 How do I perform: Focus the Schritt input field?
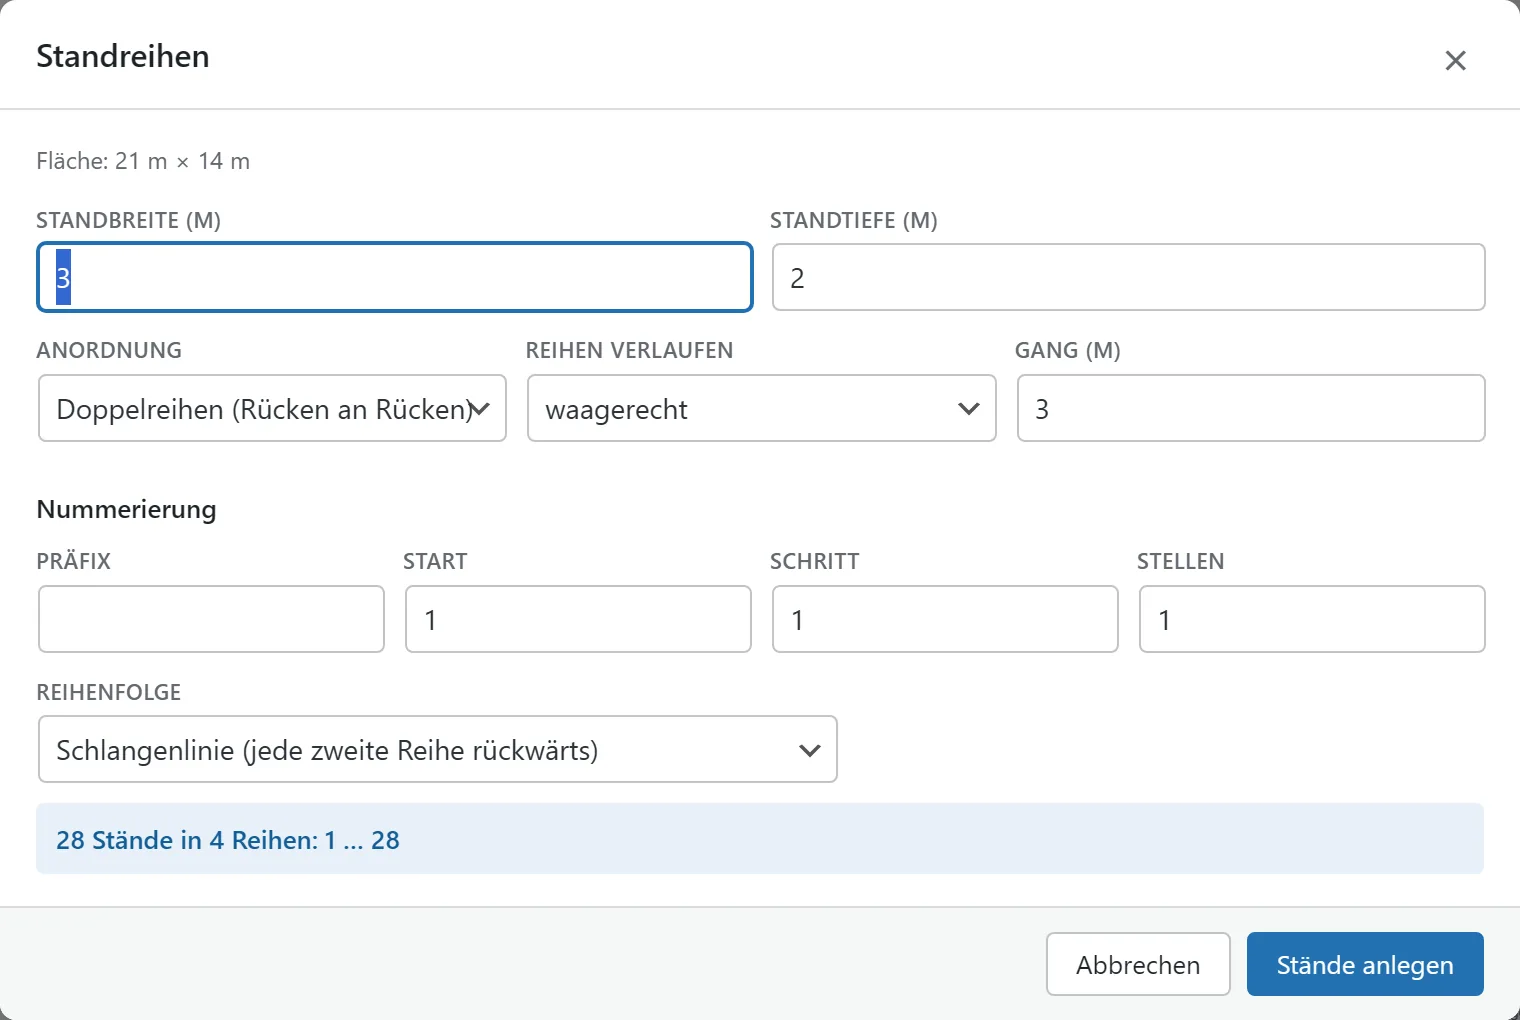tap(945, 619)
